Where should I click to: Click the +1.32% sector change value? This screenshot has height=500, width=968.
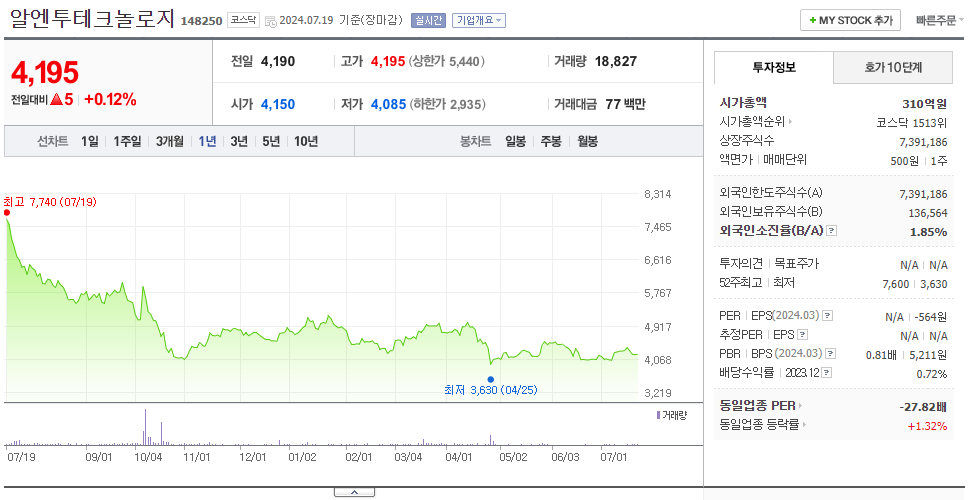pos(927,426)
